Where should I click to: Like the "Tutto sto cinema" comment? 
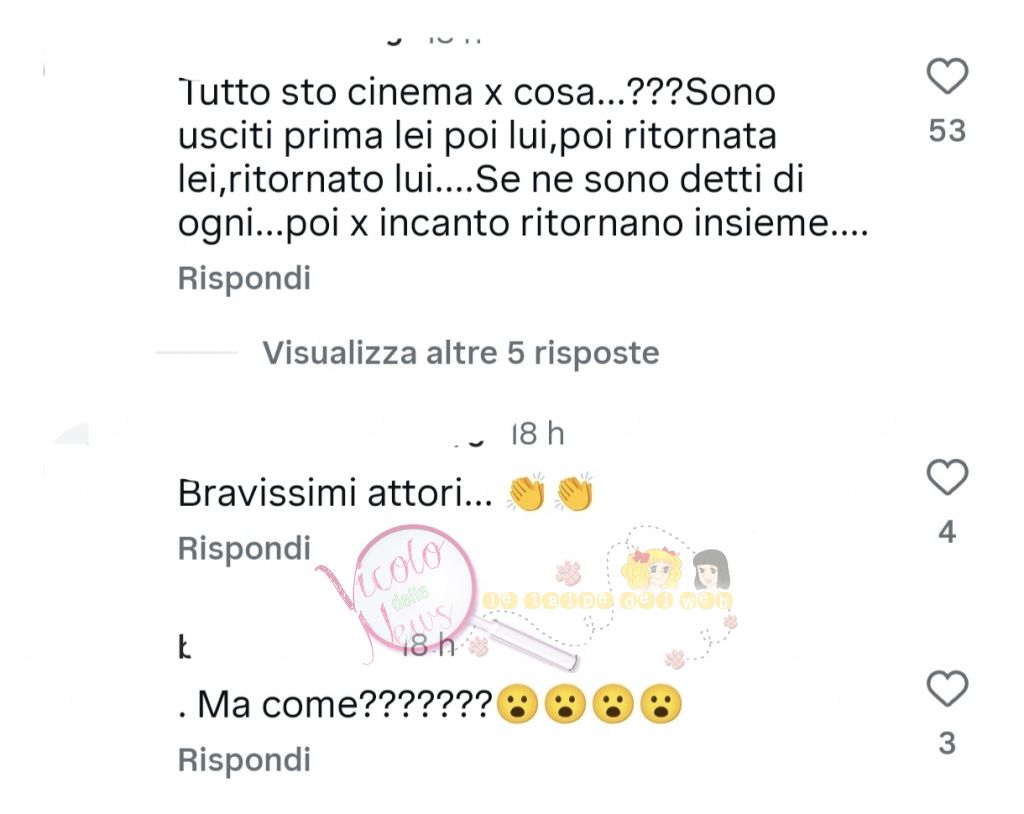pos(947,76)
